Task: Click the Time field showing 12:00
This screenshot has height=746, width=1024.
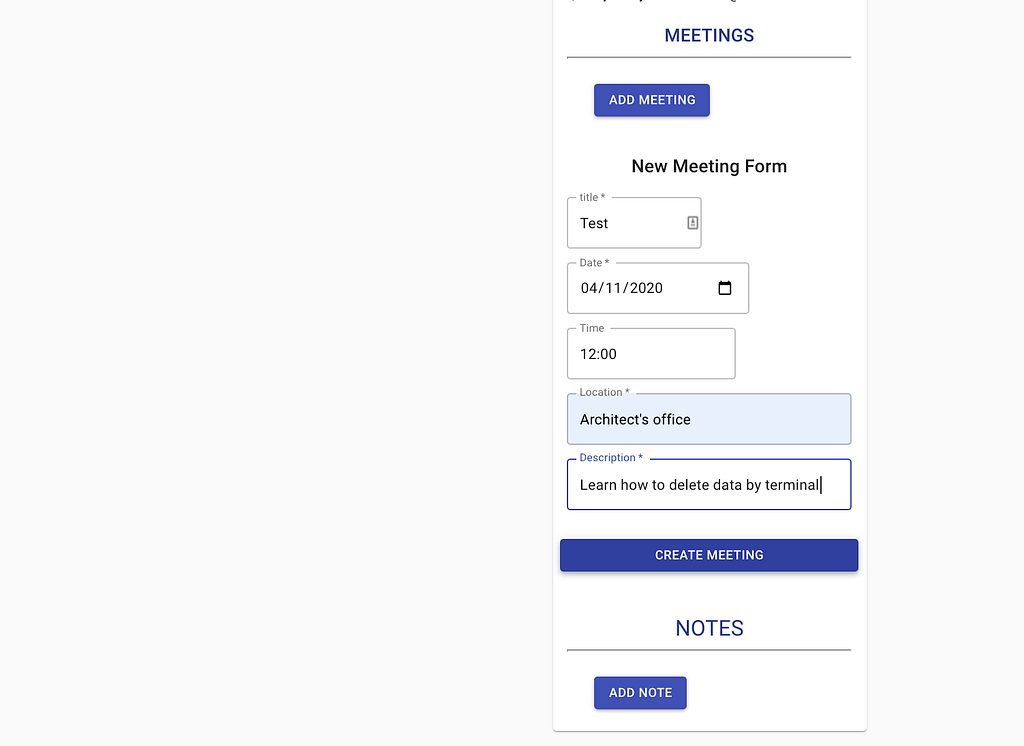Action: pos(650,353)
